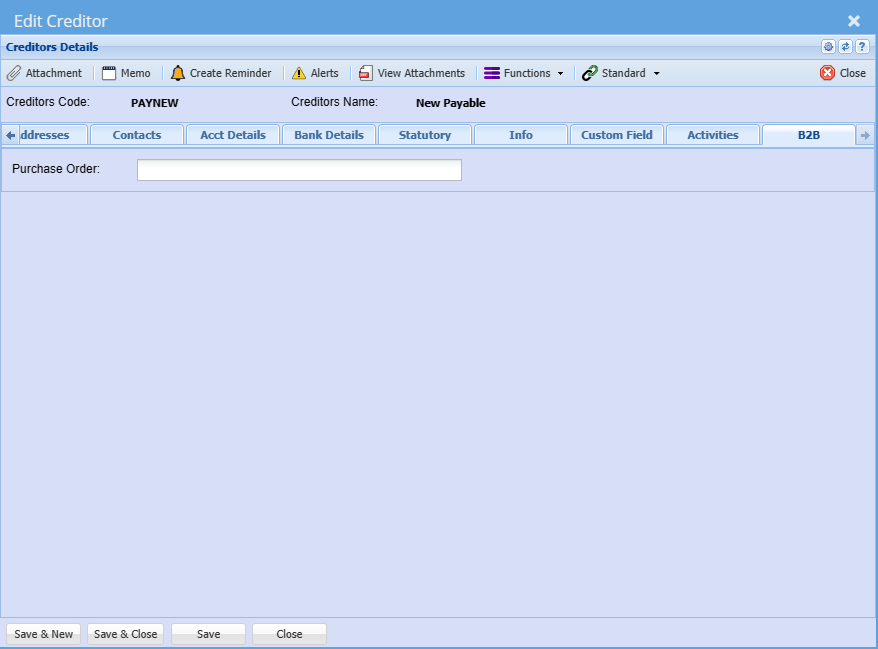878x649 pixels.
Task: Close the Edit Creditor dialog window
Action: point(853,21)
